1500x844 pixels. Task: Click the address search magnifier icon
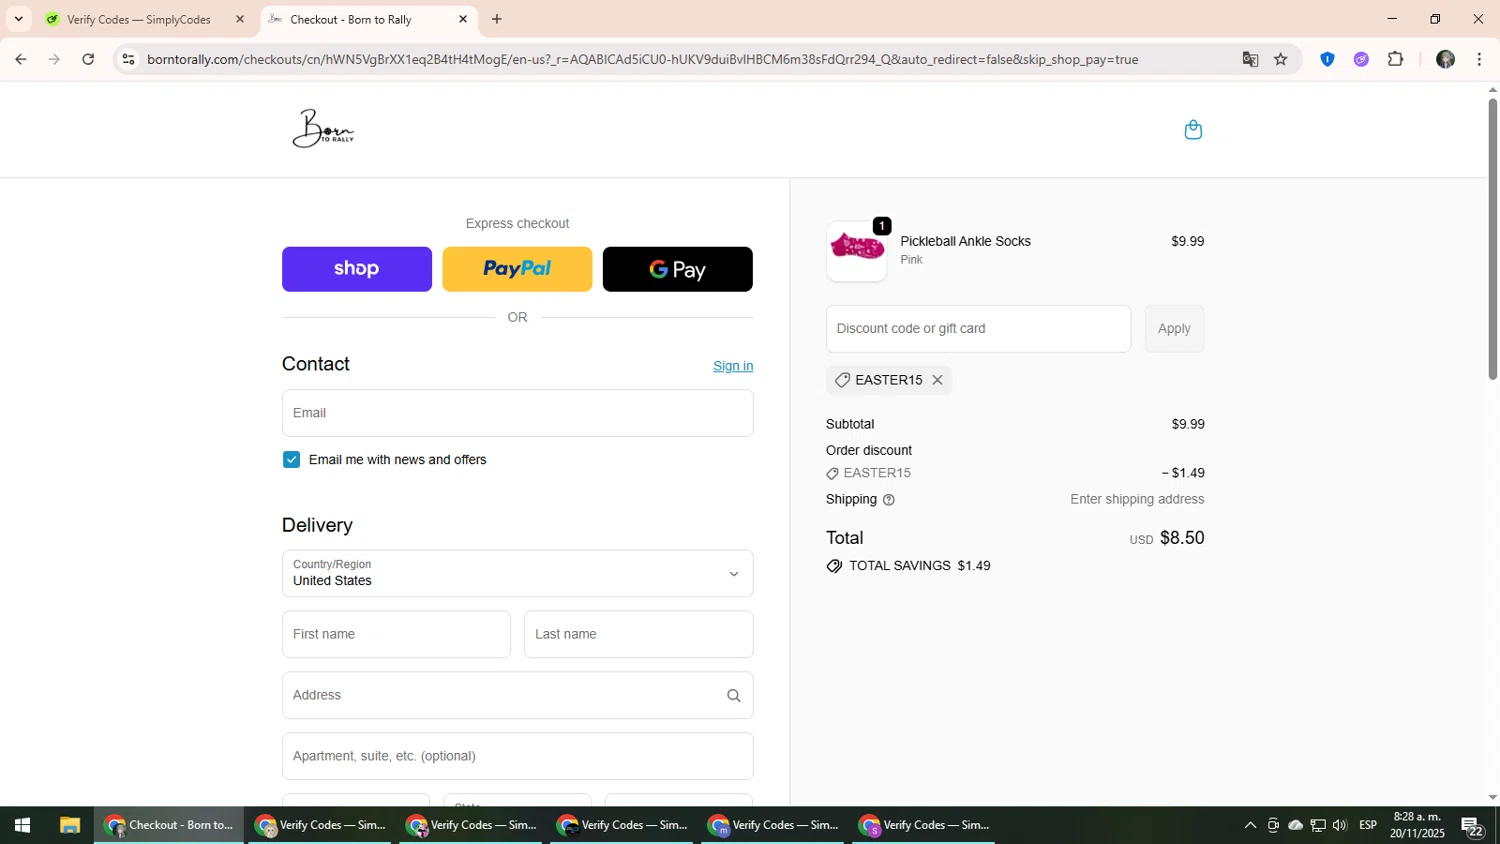pos(733,696)
